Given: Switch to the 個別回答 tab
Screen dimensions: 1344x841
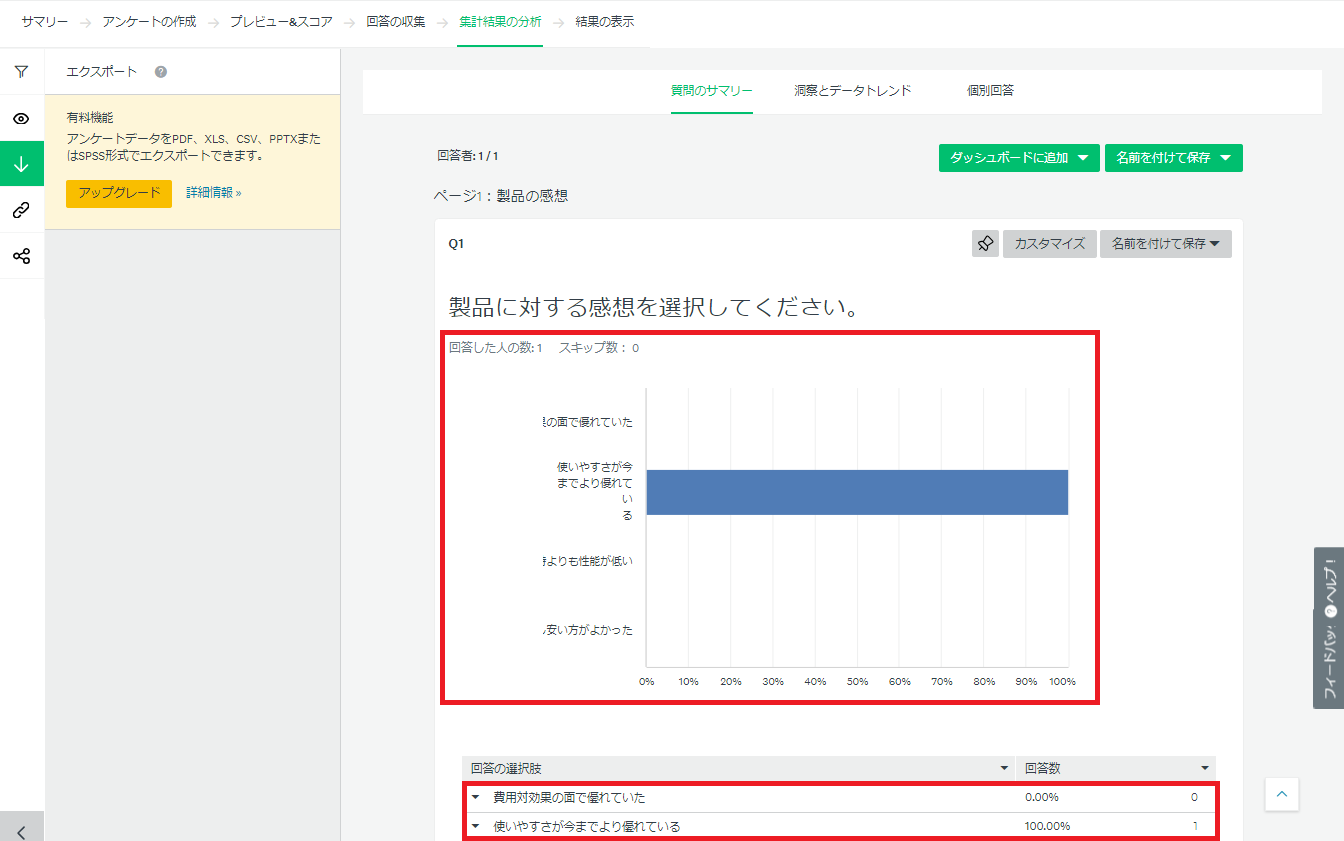Looking at the screenshot, I should [x=990, y=91].
